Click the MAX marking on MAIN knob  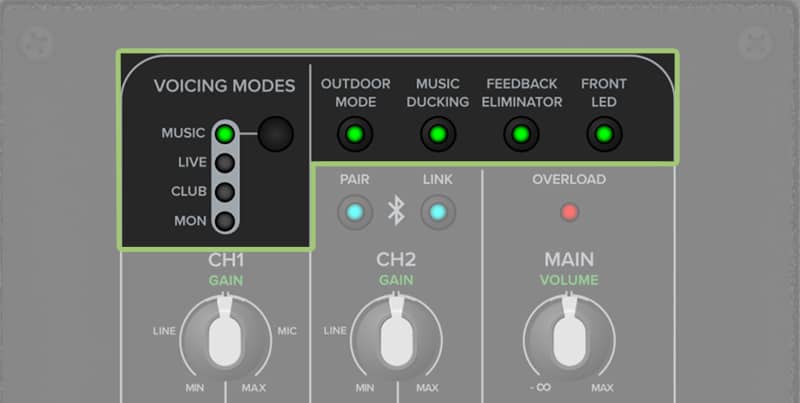coord(602,388)
